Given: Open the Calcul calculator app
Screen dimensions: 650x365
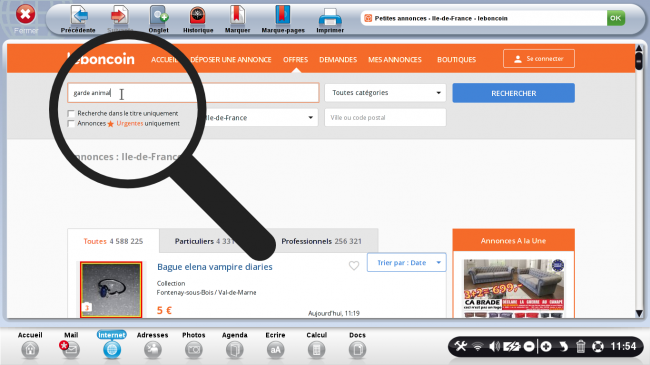Looking at the screenshot, I should pos(316,345).
